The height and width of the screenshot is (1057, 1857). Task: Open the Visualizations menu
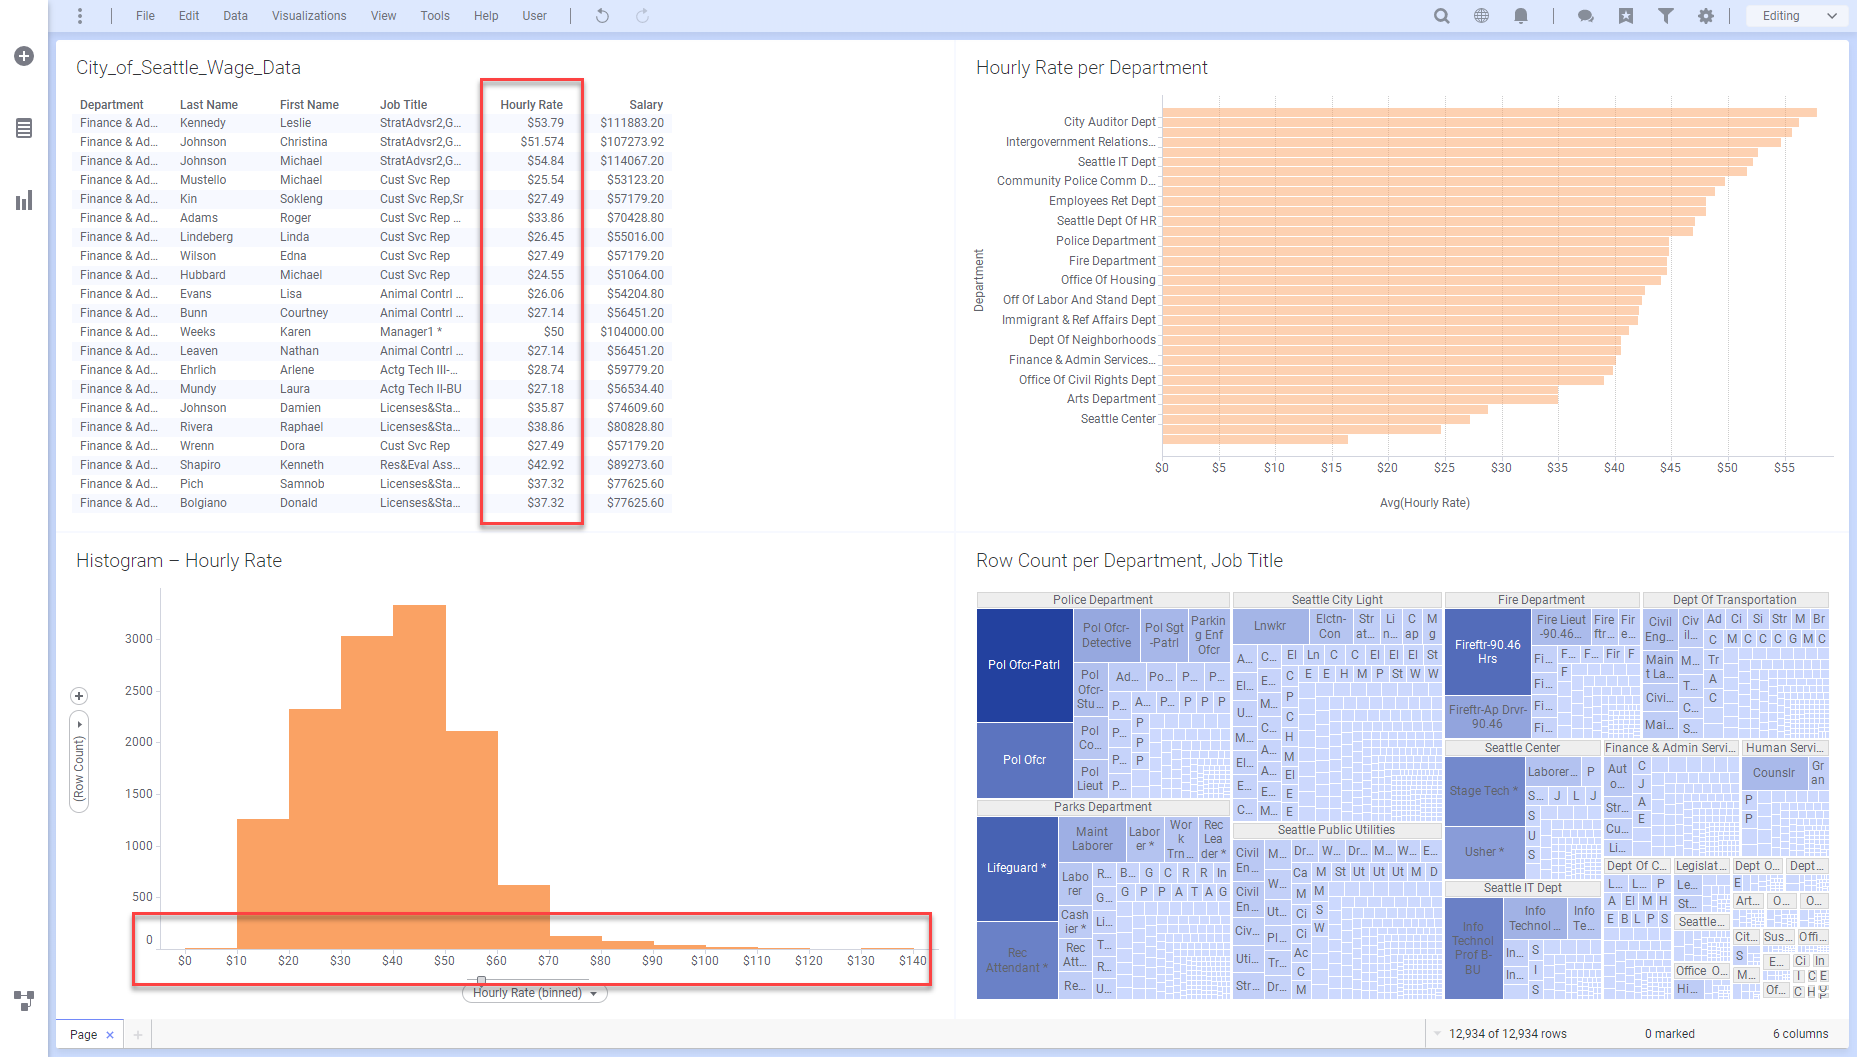coord(309,16)
